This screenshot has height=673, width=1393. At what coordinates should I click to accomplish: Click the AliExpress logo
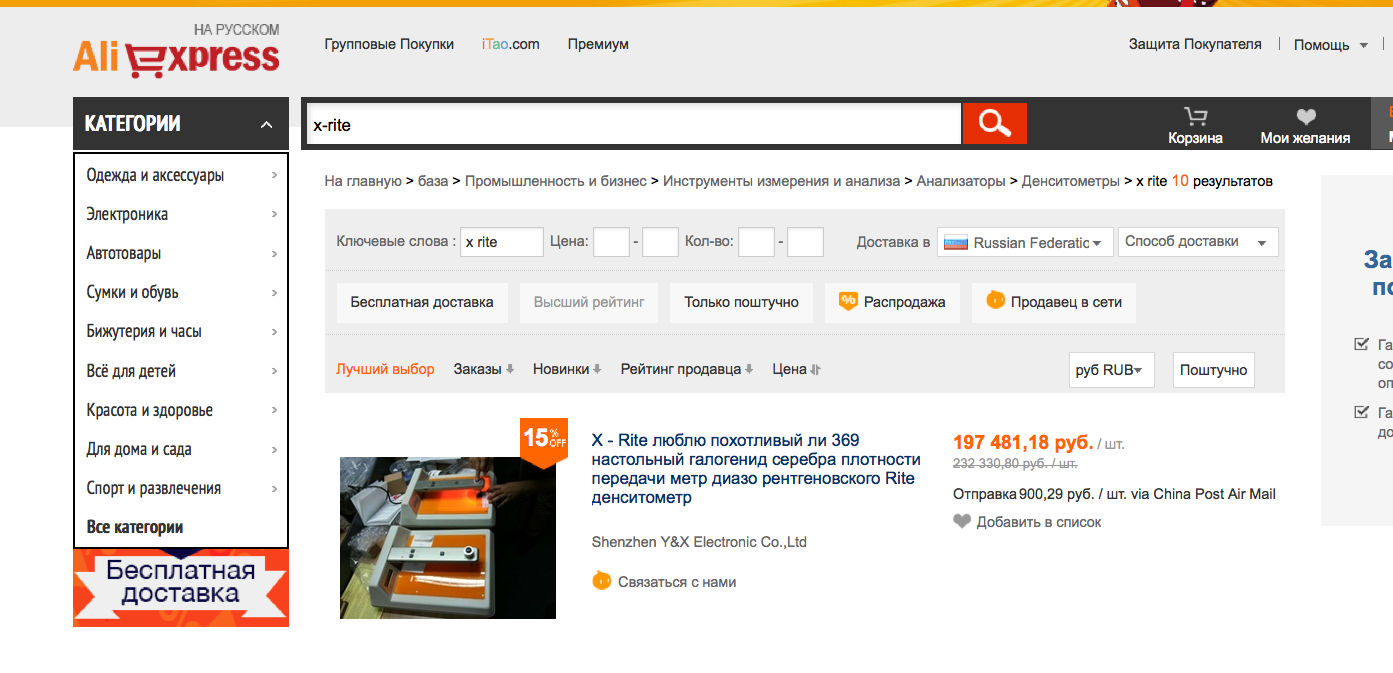176,50
